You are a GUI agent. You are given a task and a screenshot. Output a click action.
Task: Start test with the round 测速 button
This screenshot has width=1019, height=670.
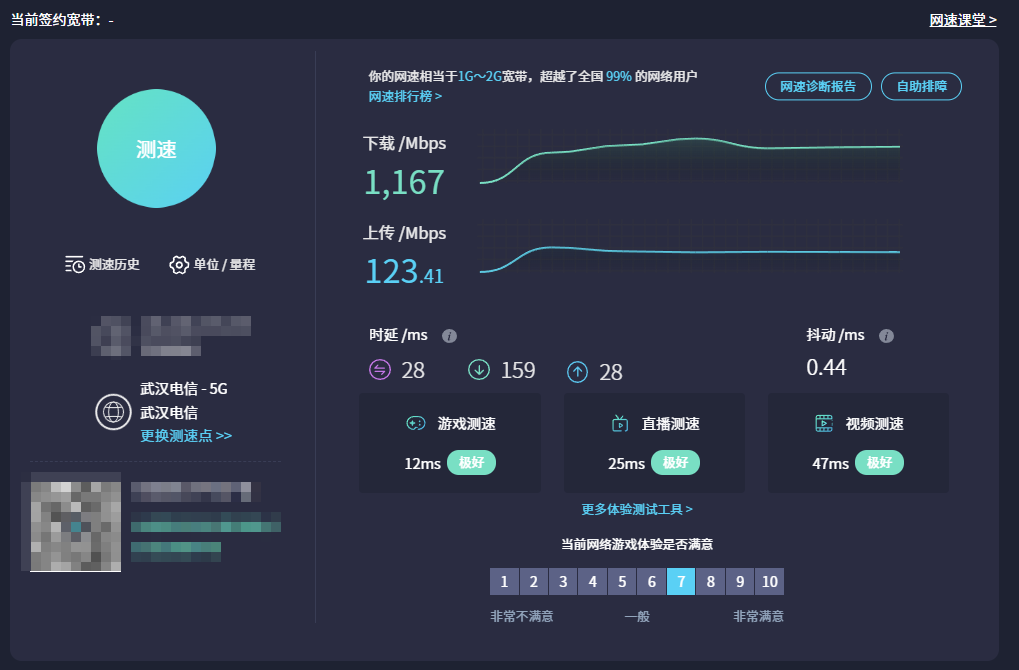pyautogui.click(x=156, y=149)
